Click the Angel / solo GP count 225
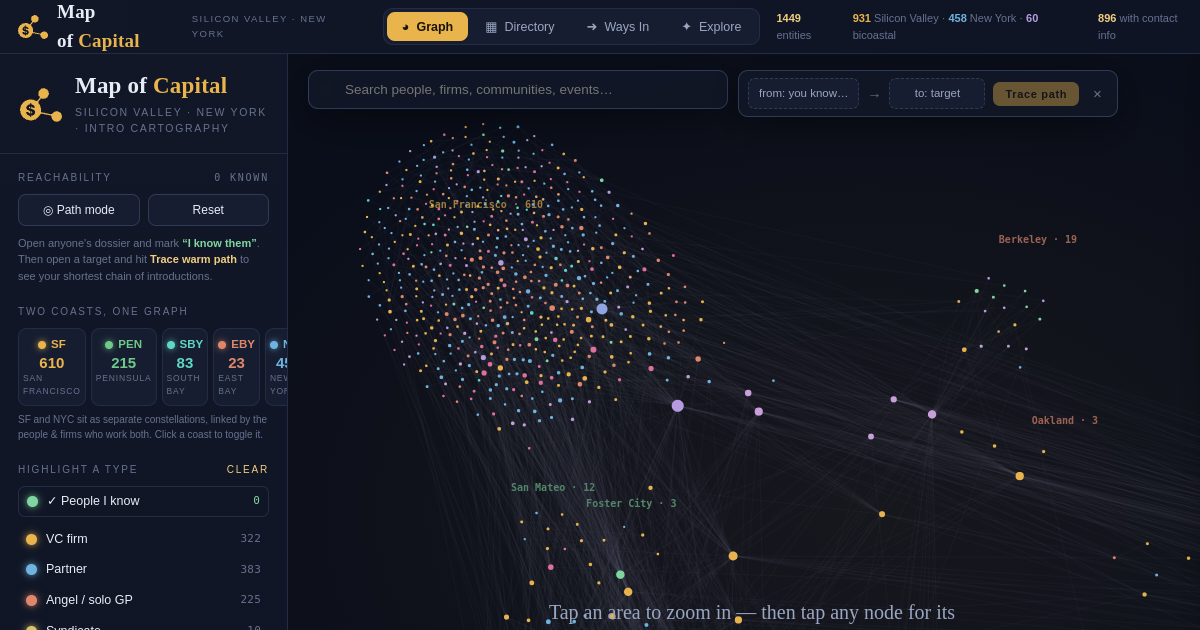 [x=250, y=600]
